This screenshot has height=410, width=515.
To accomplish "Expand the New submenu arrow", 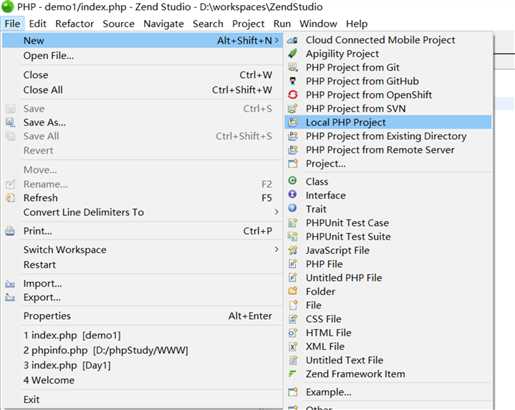I will (276, 41).
